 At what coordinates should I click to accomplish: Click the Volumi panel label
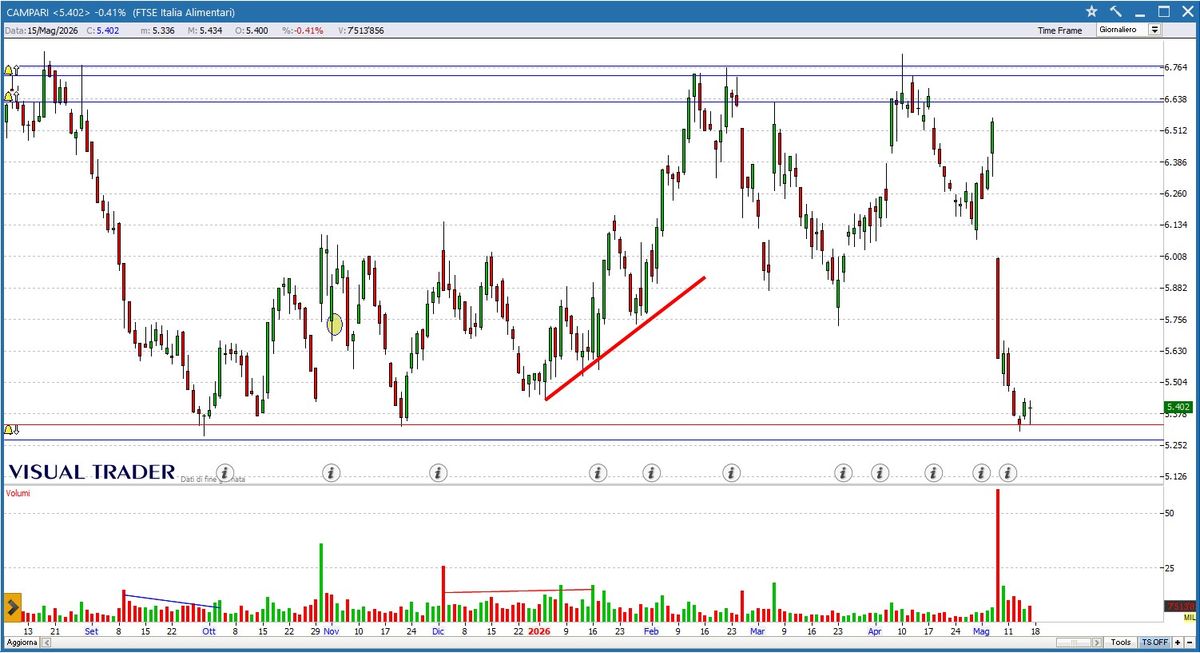click(x=18, y=493)
